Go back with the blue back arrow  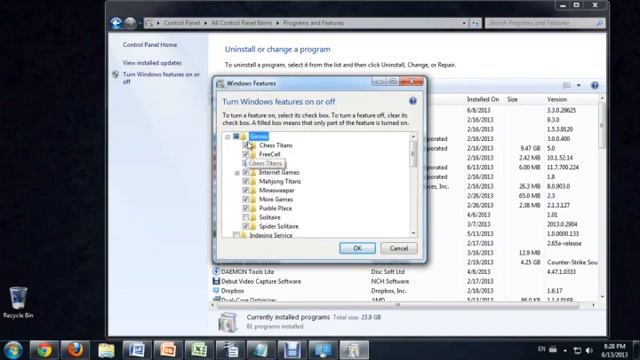pos(116,23)
